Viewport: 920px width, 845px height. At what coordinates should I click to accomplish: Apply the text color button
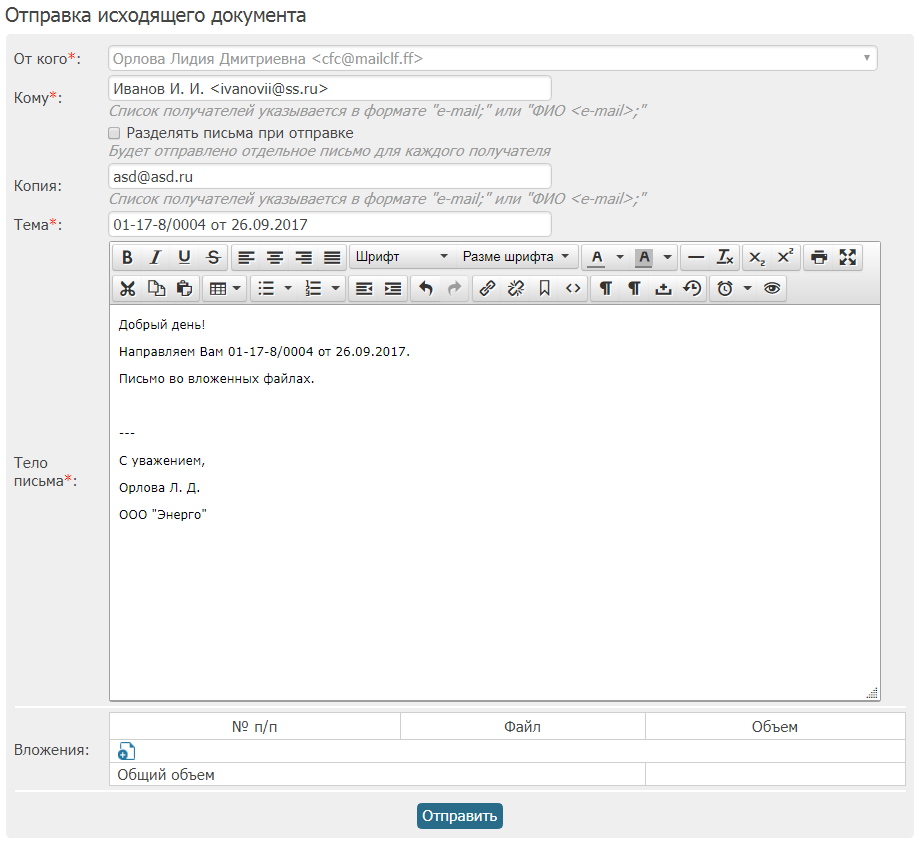(597, 257)
